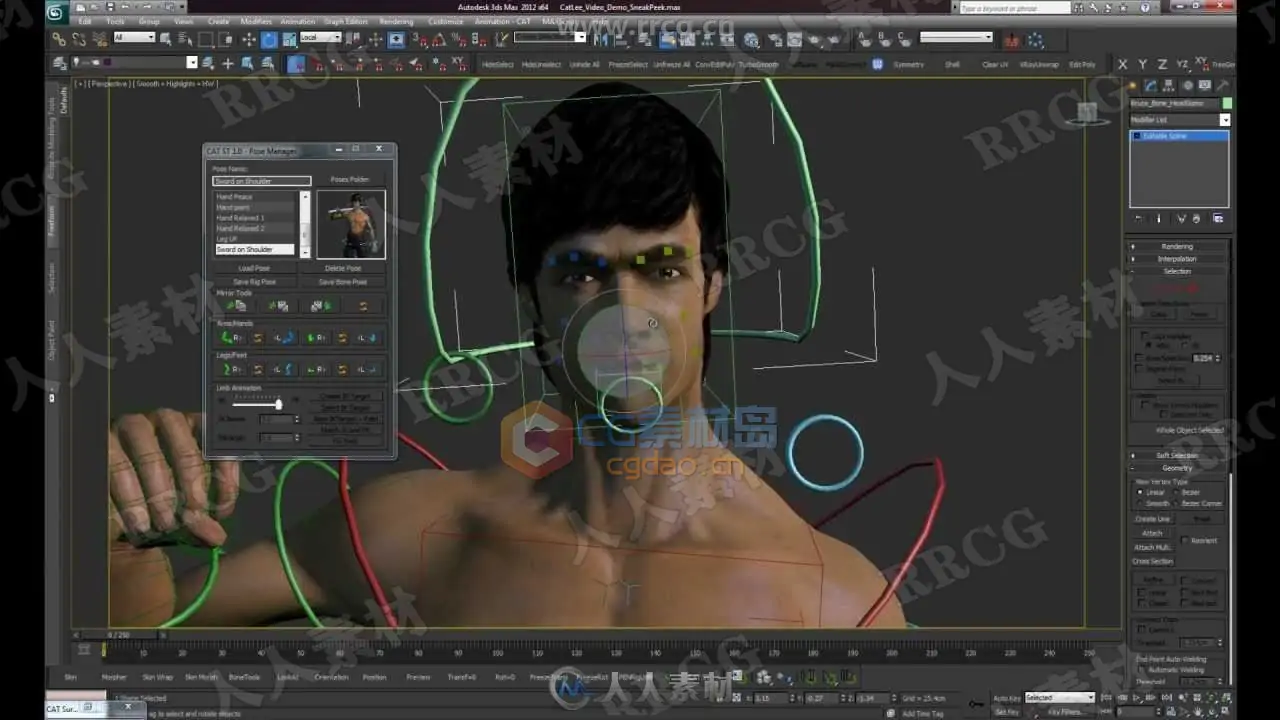Toggle the Percent Snap icon
Viewport: 1280px width, 720px height.
coord(458,40)
